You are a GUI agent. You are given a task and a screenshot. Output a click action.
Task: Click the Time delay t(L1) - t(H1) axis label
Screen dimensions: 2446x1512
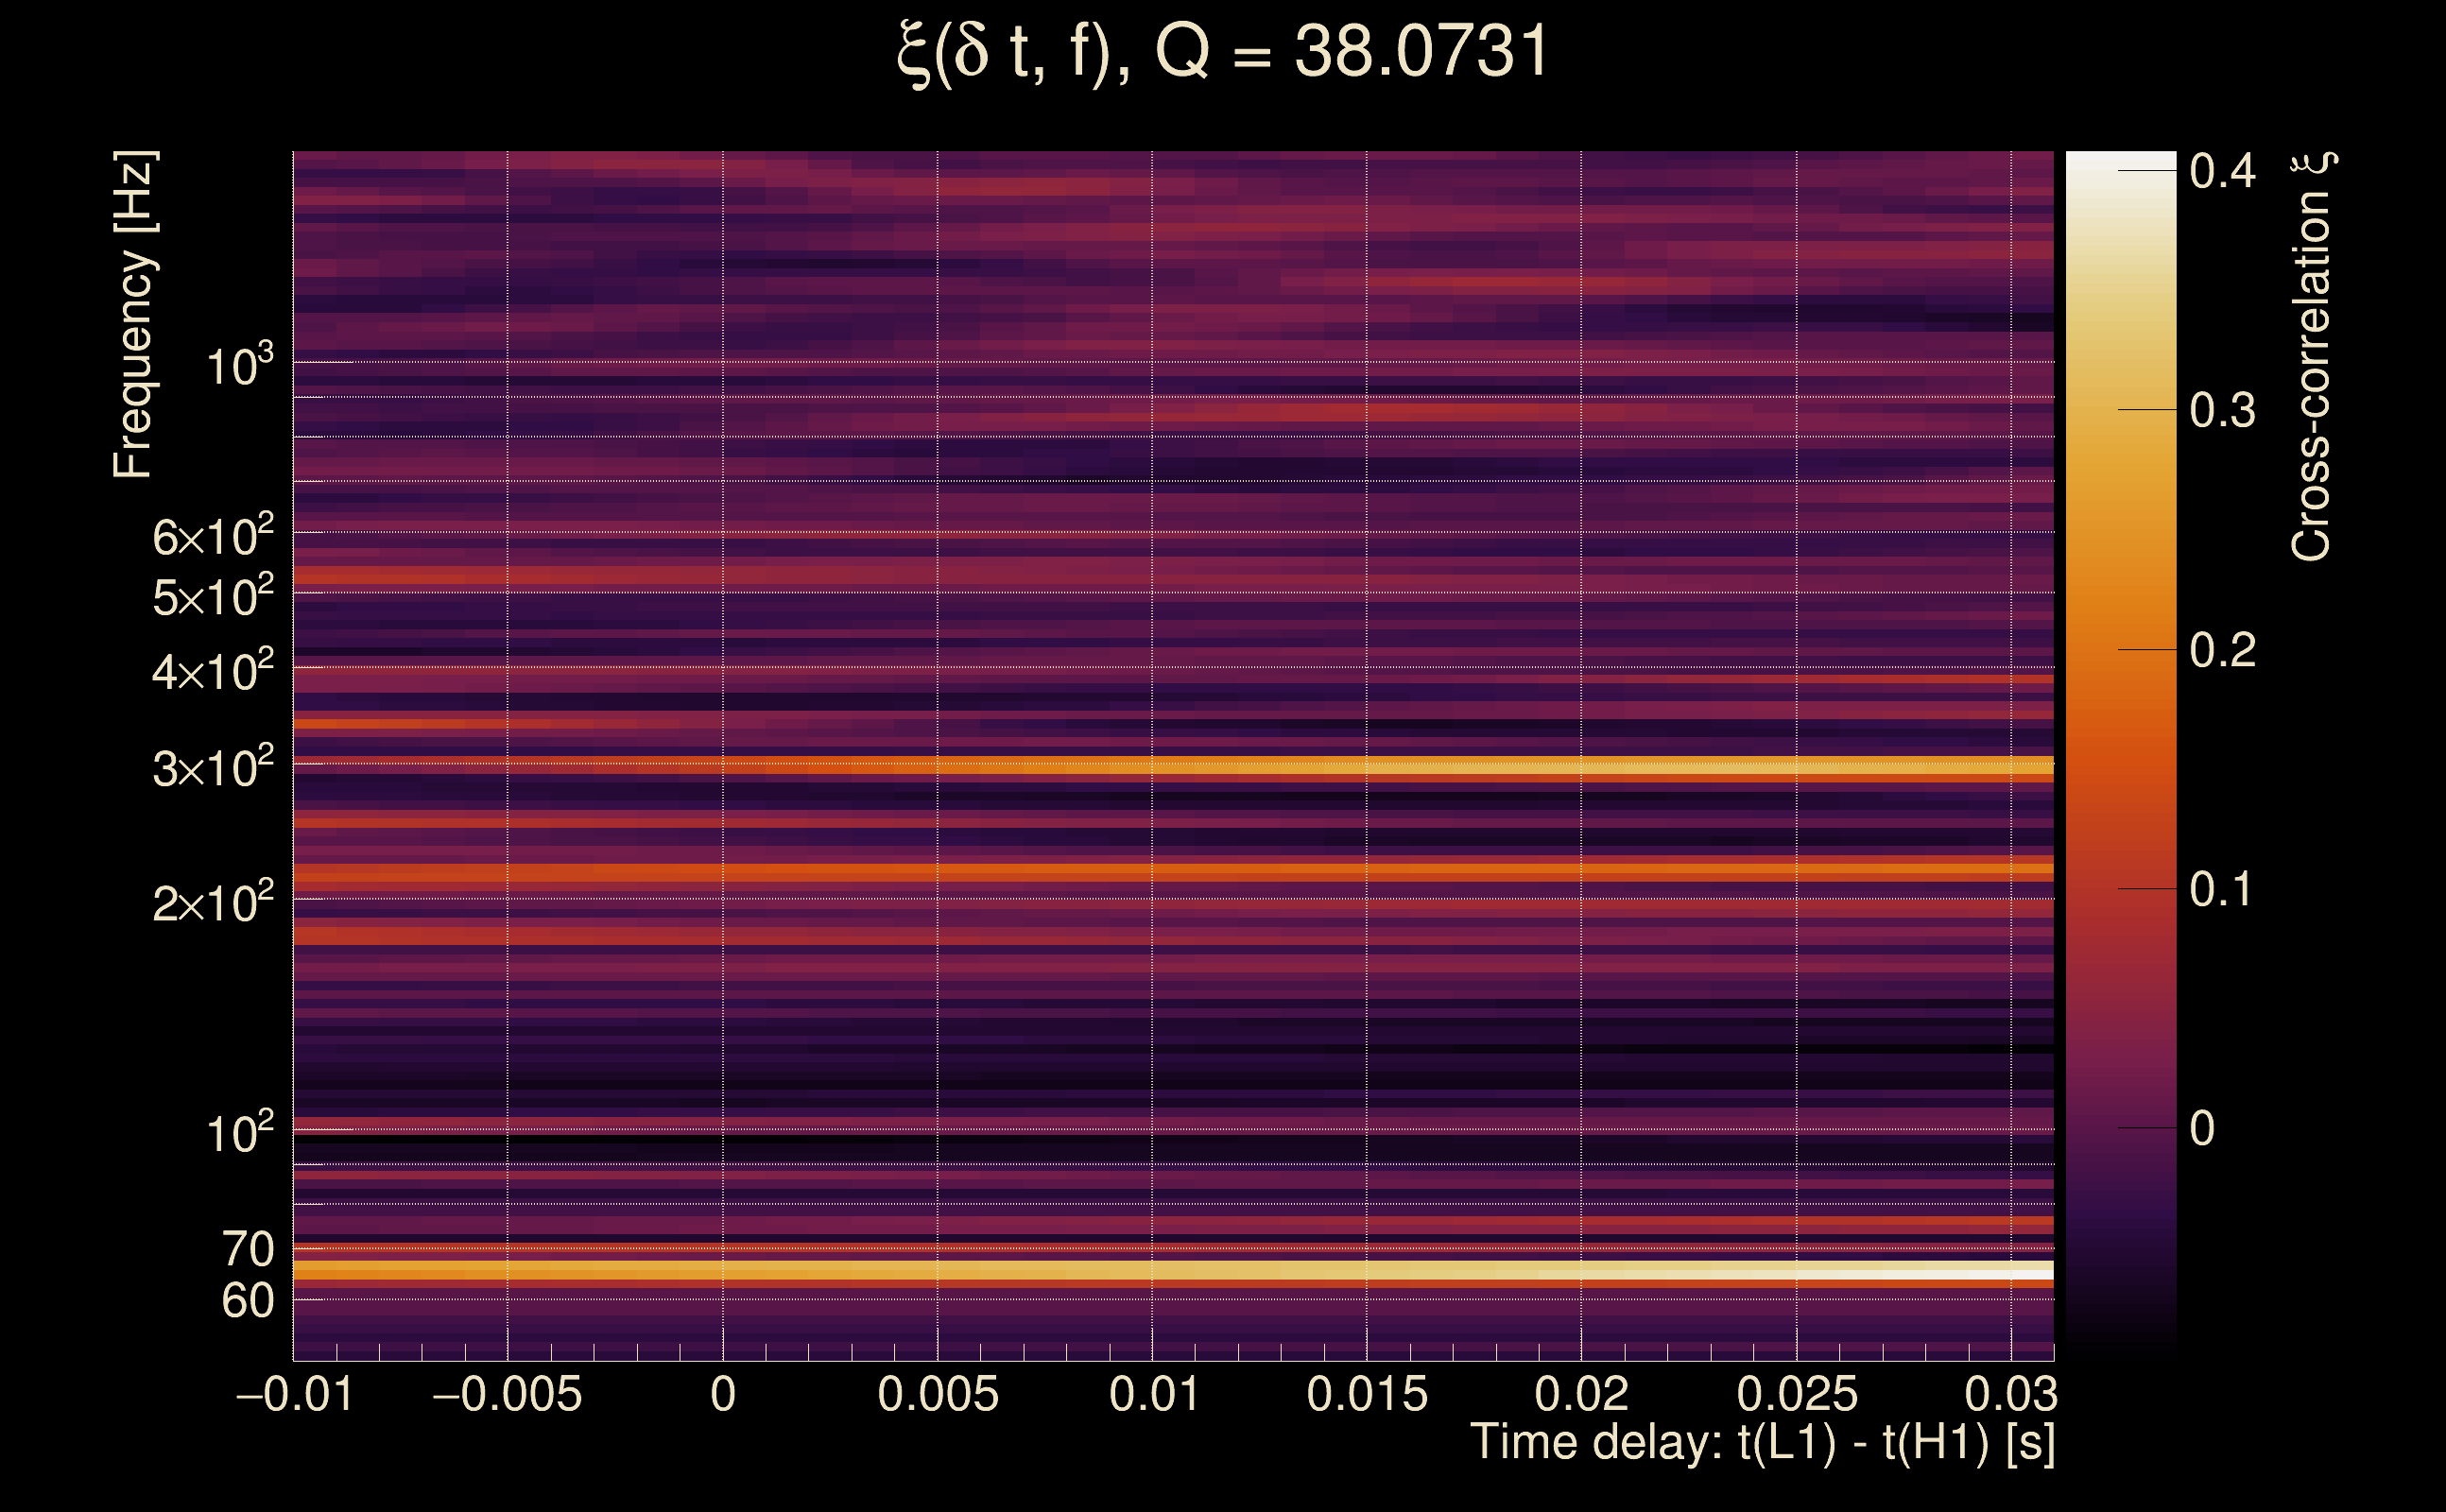point(1762,1442)
